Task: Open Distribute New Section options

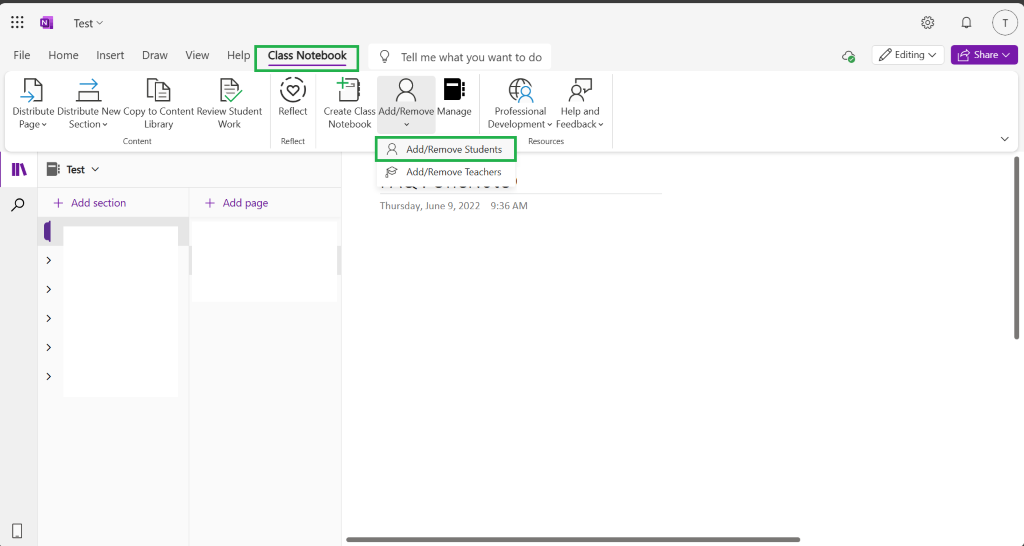Action: point(89,103)
